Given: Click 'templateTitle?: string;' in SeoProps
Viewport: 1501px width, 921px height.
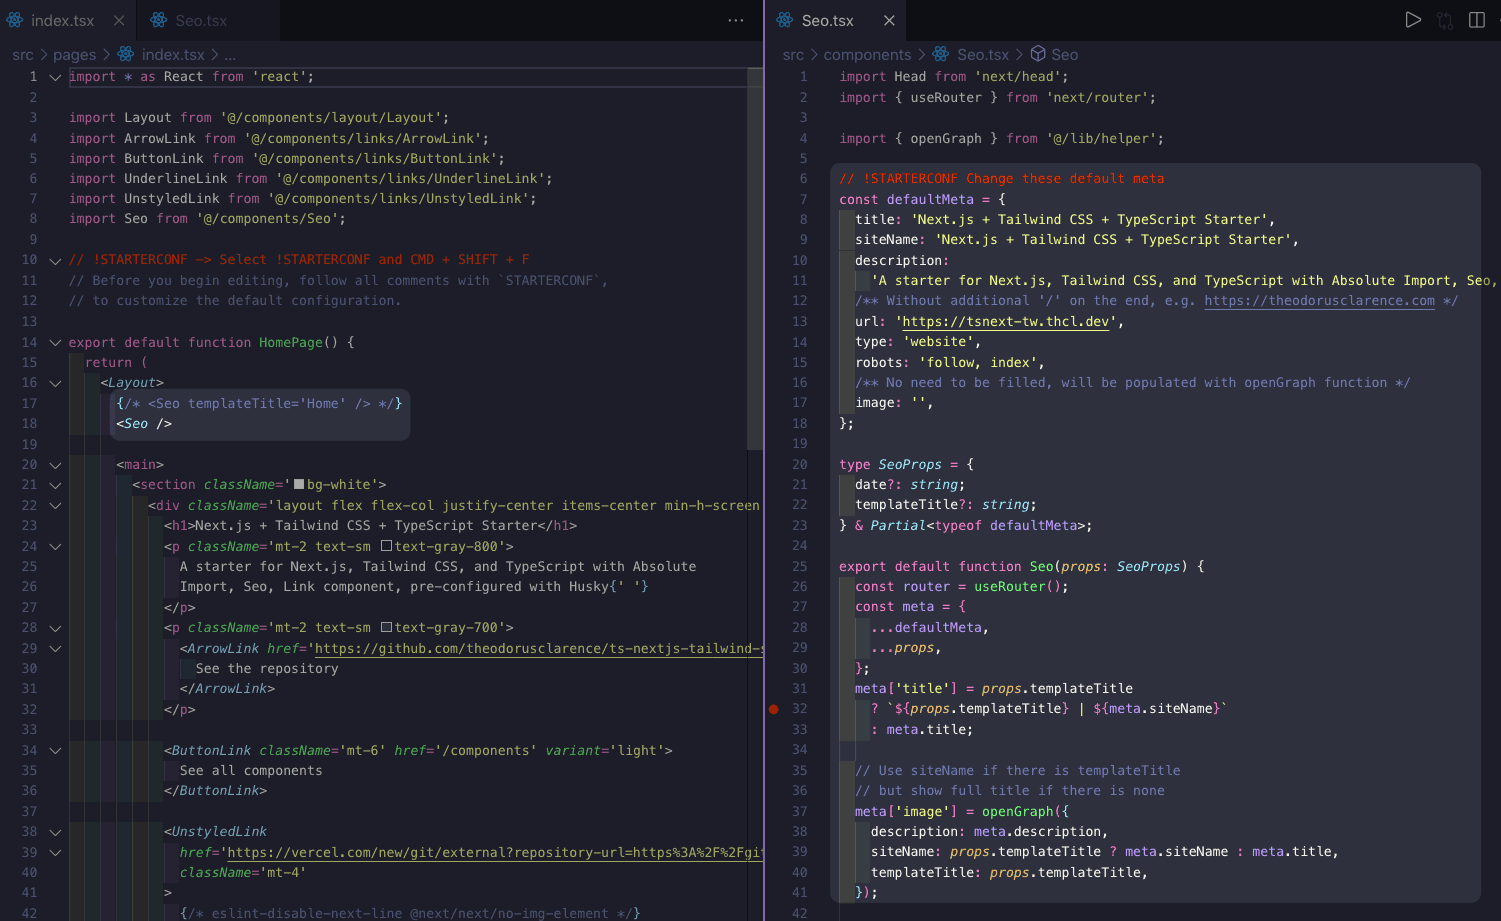Looking at the screenshot, I should tap(946, 505).
